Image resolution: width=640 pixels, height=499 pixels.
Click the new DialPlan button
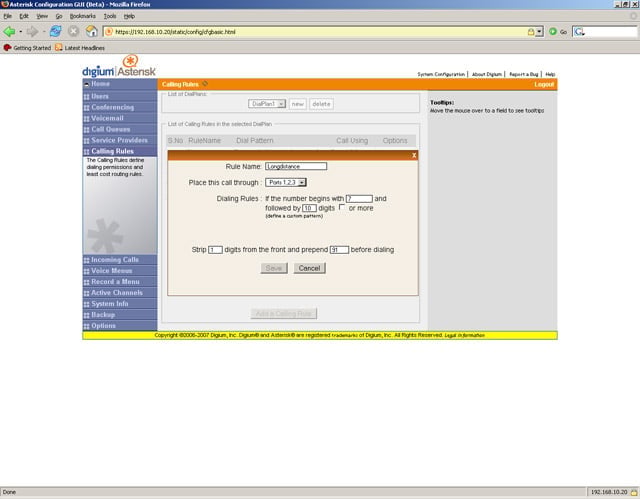coord(298,104)
